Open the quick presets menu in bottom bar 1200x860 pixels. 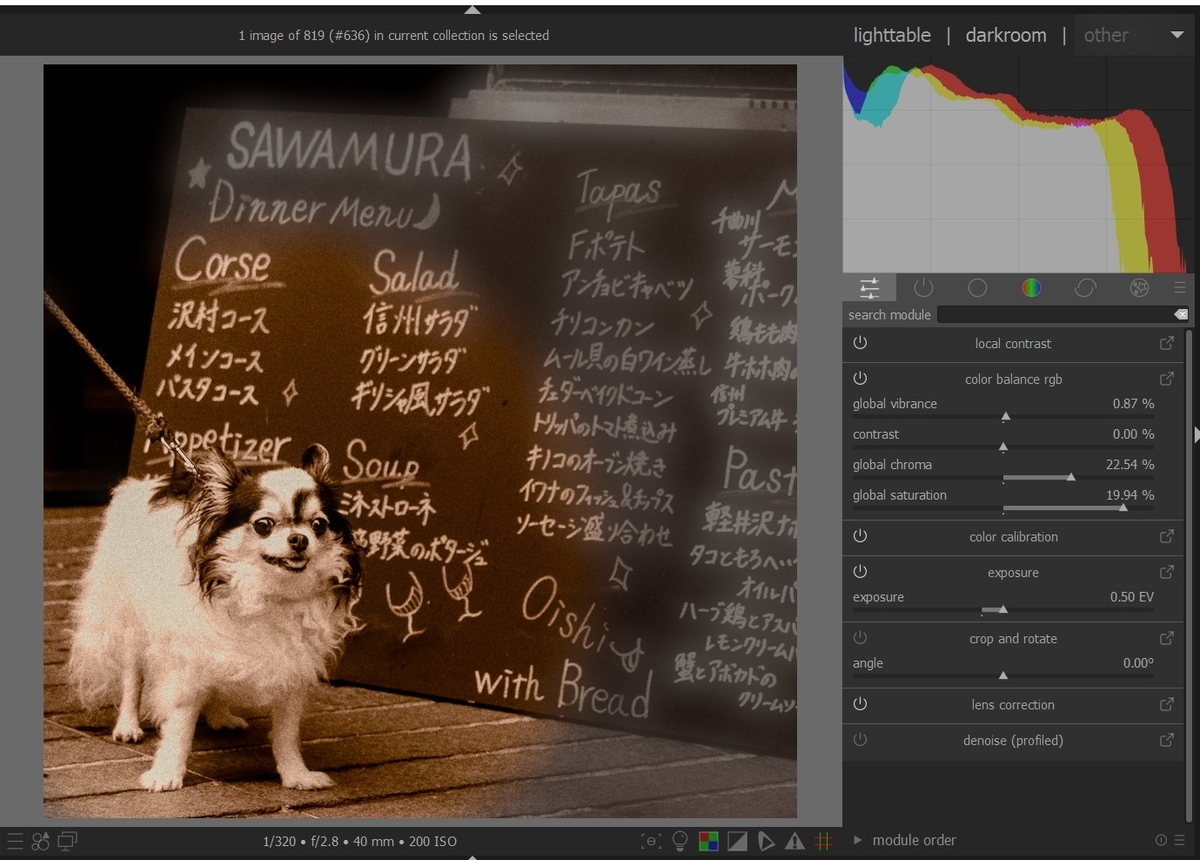coord(14,841)
